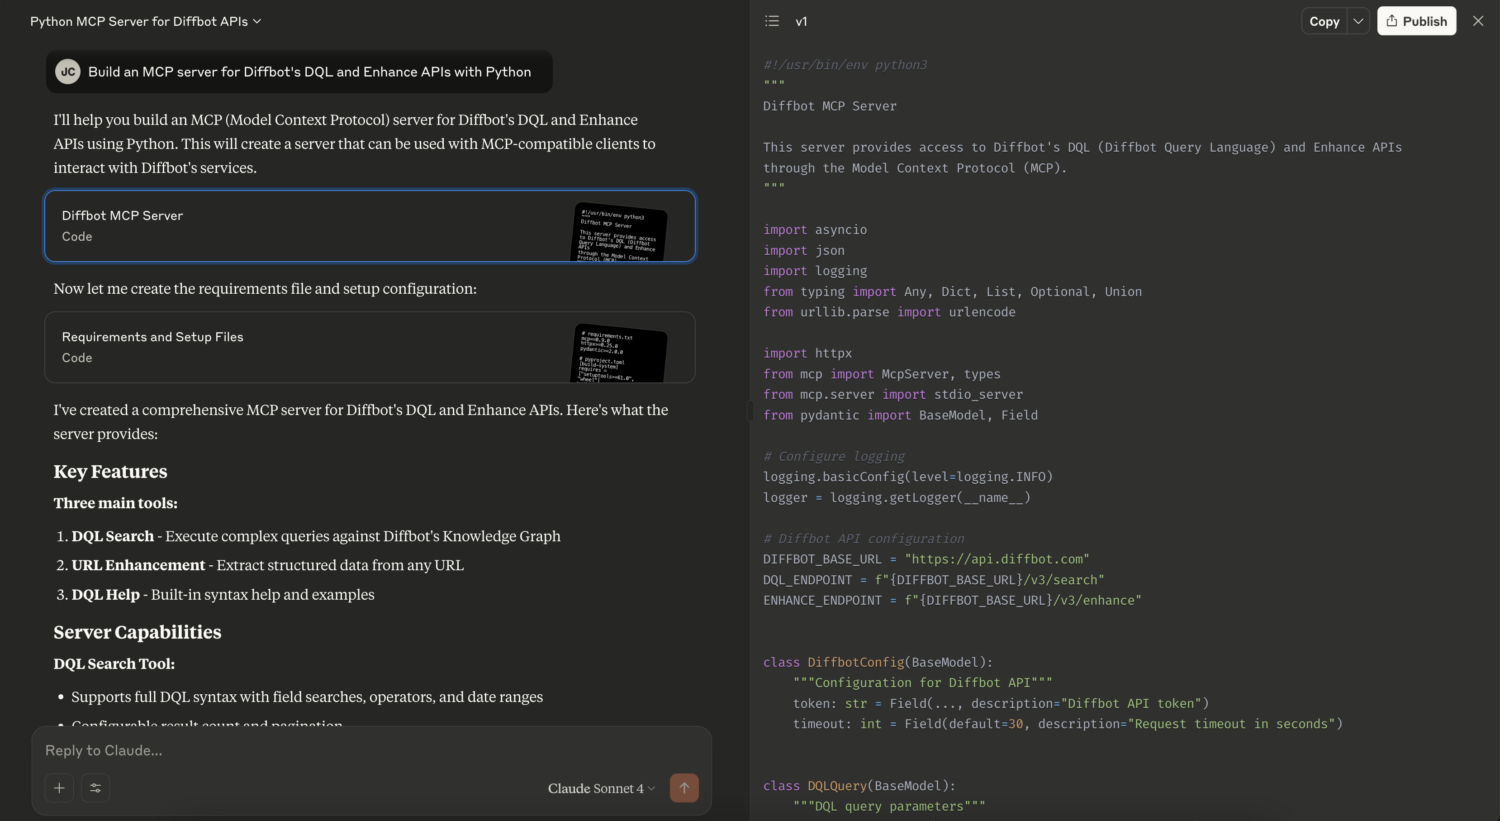Open the Diffbot MCP Server artifact card
This screenshot has width=1500, height=821.
(x=370, y=226)
